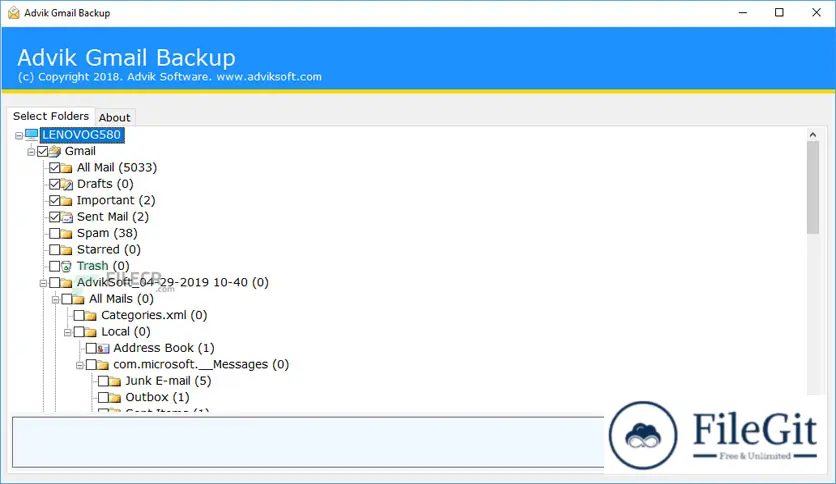Collapse the LENOVOG580 root node
This screenshot has height=484, width=836.
tap(19, 135)
